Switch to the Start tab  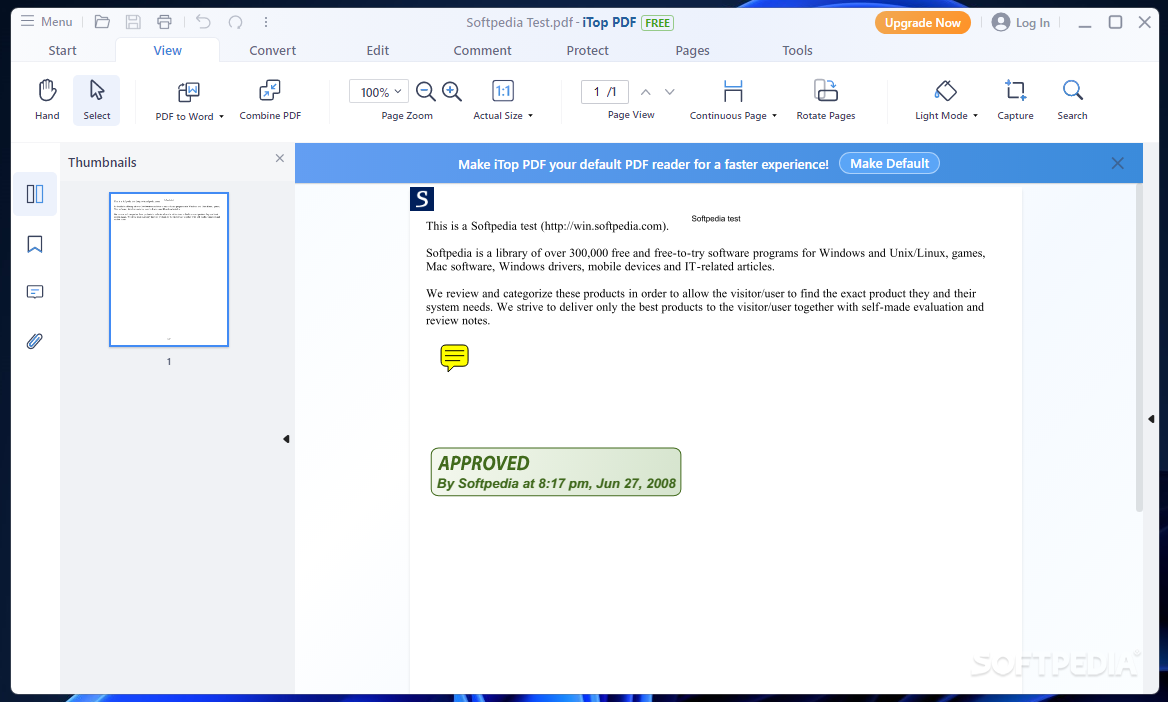pyautogui.click(x=63, y=50)
